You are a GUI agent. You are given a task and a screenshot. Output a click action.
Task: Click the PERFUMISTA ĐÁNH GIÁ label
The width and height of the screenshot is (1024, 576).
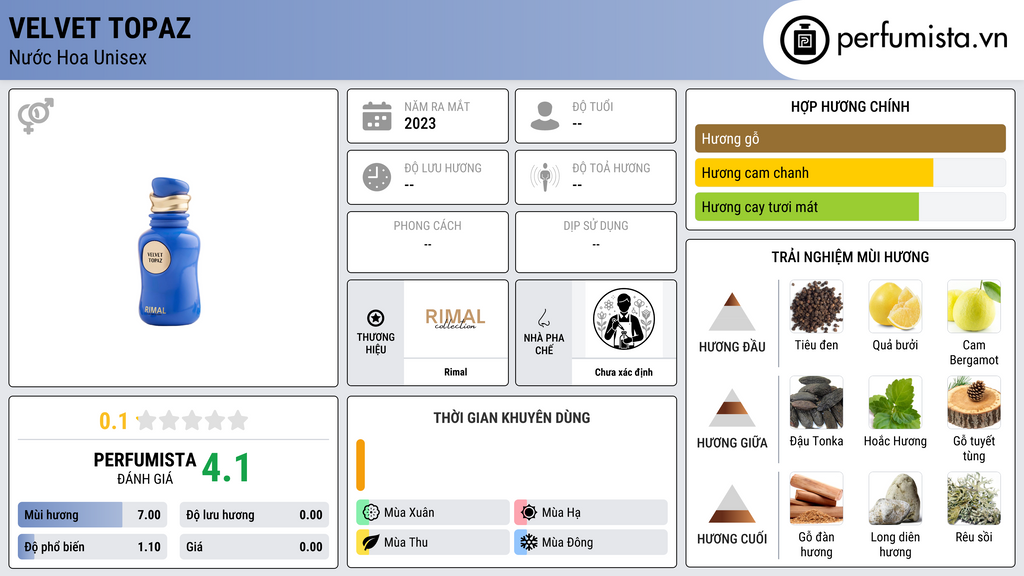(145, 468)
